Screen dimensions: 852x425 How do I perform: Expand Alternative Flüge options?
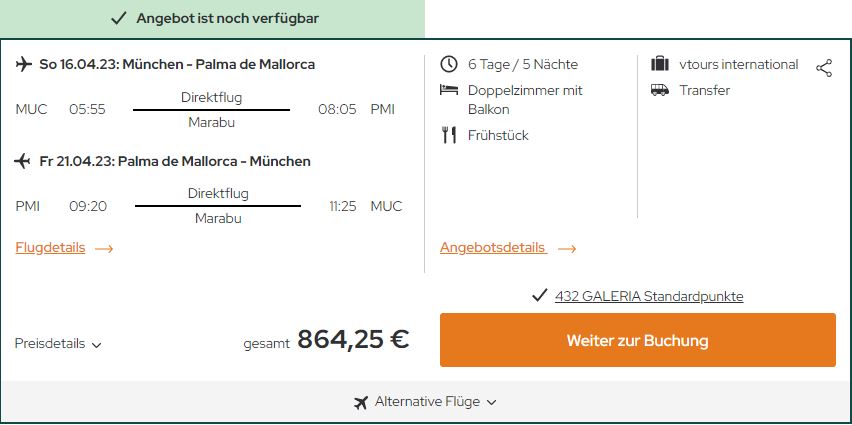(425, 402)
